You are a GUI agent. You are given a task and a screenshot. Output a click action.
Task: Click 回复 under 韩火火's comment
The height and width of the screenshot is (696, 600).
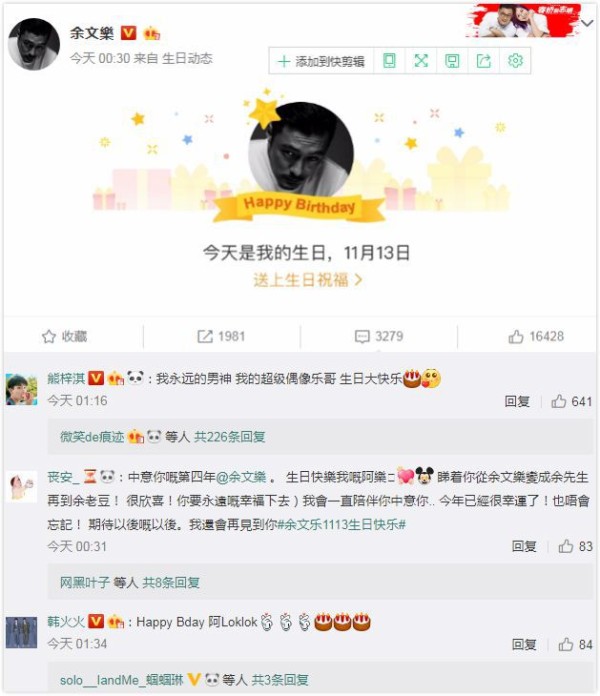524,644
